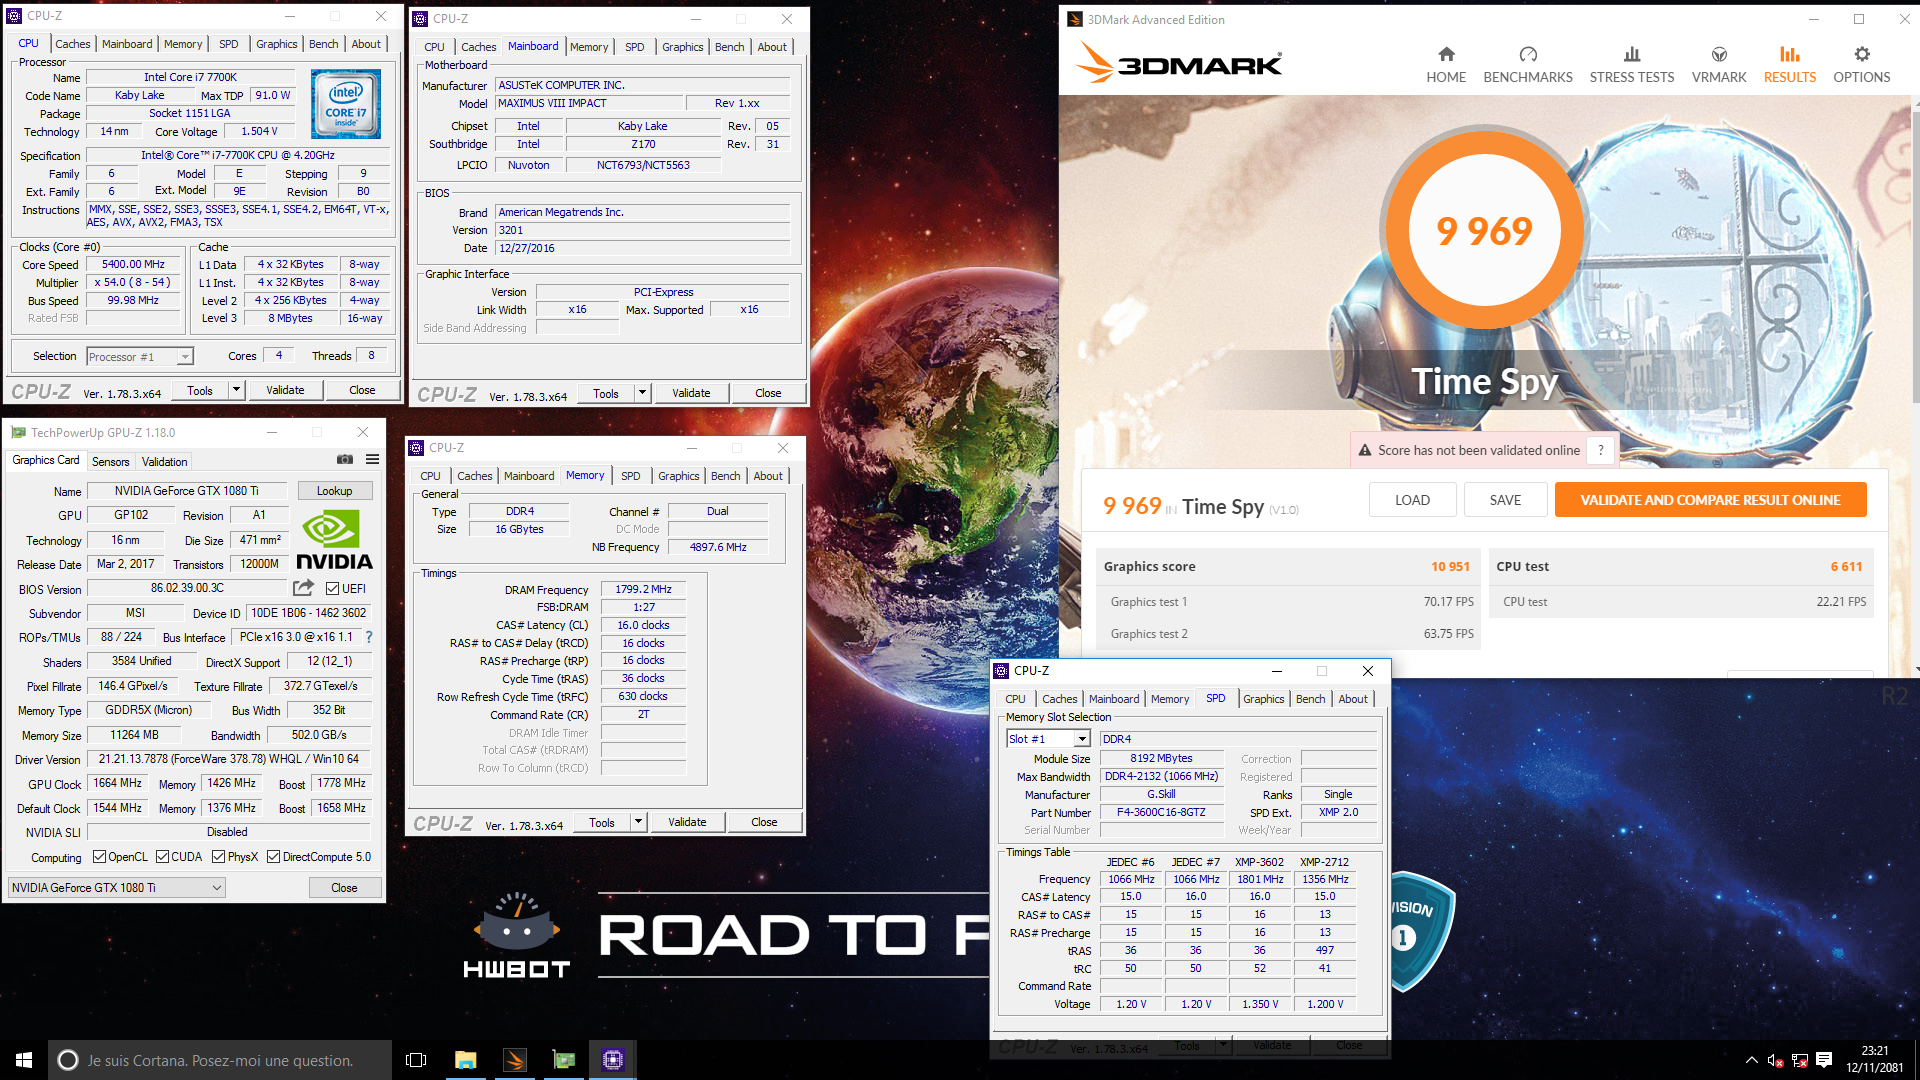Switch to Caches tab in CPU-Z CPU window
The width and height of the screenshot is (1920, 1080).
[72, 44]
